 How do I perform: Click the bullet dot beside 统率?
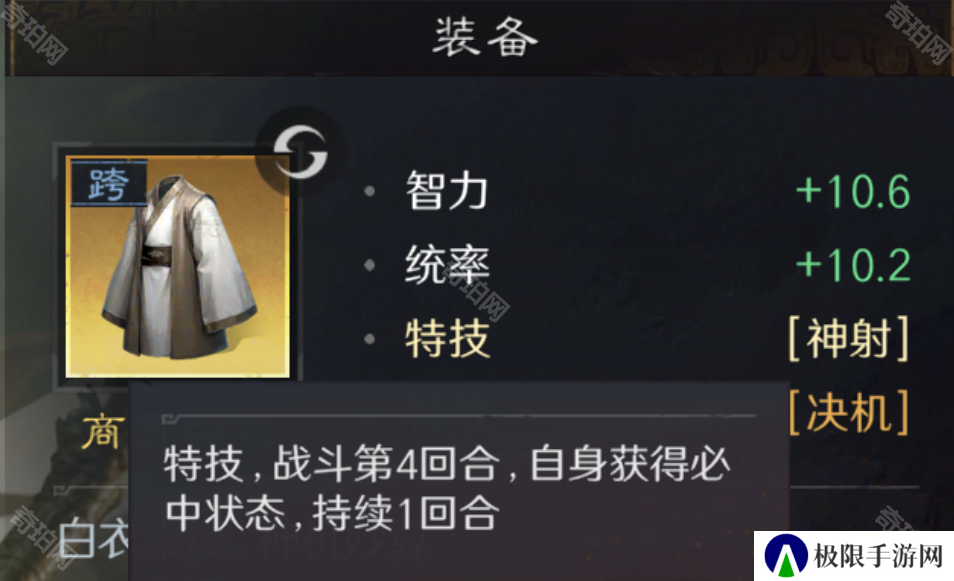coord(369,265)
